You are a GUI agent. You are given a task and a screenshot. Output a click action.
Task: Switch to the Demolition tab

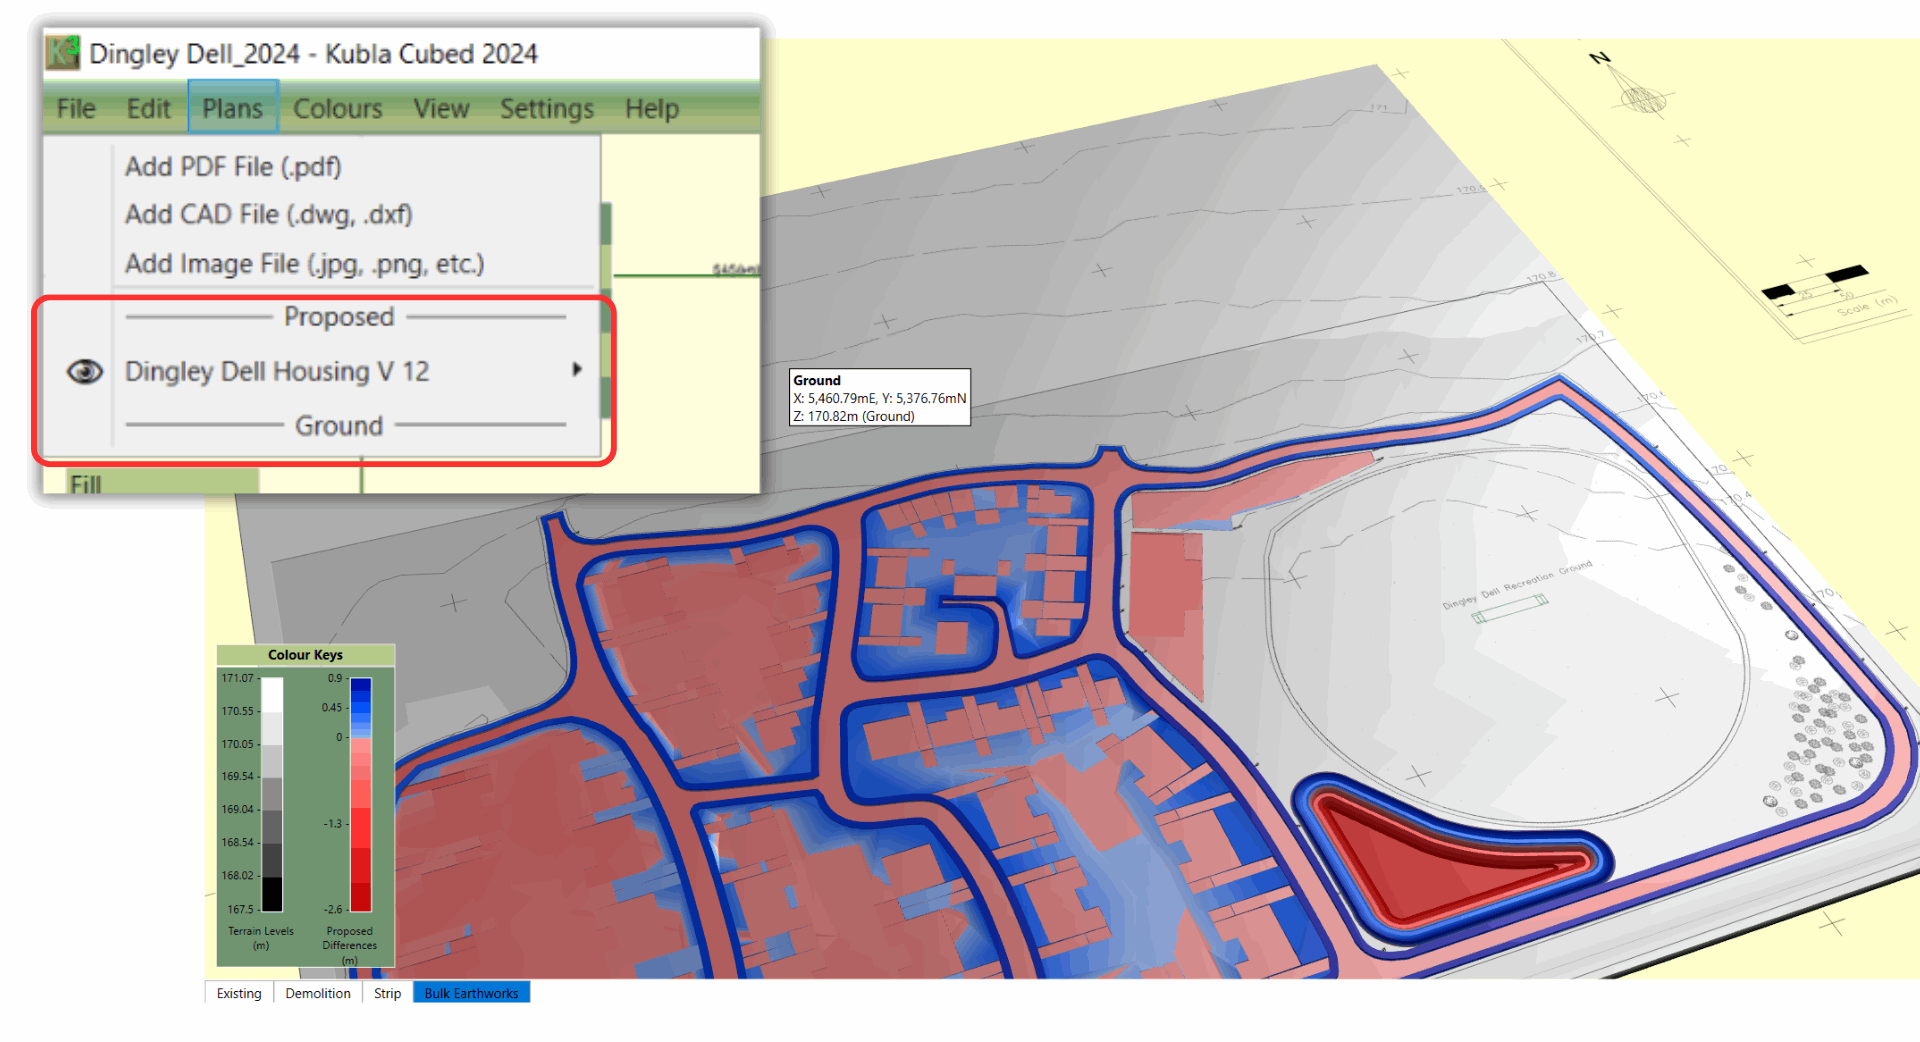pyautogui.click(x=318, y=993)
